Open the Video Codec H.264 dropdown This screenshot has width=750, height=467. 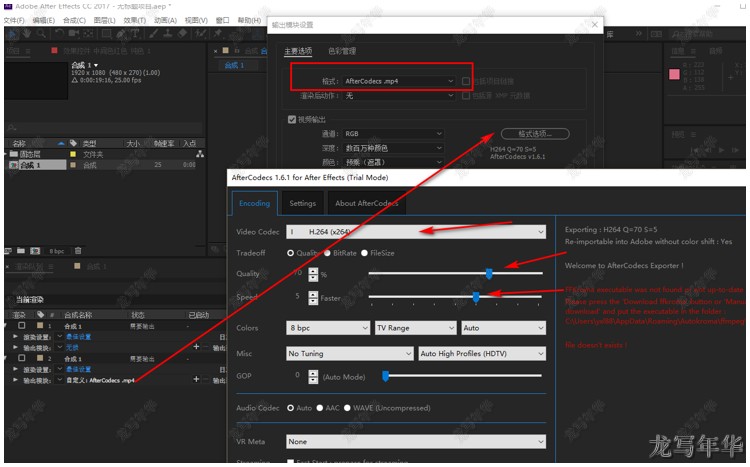pos(416,232)
